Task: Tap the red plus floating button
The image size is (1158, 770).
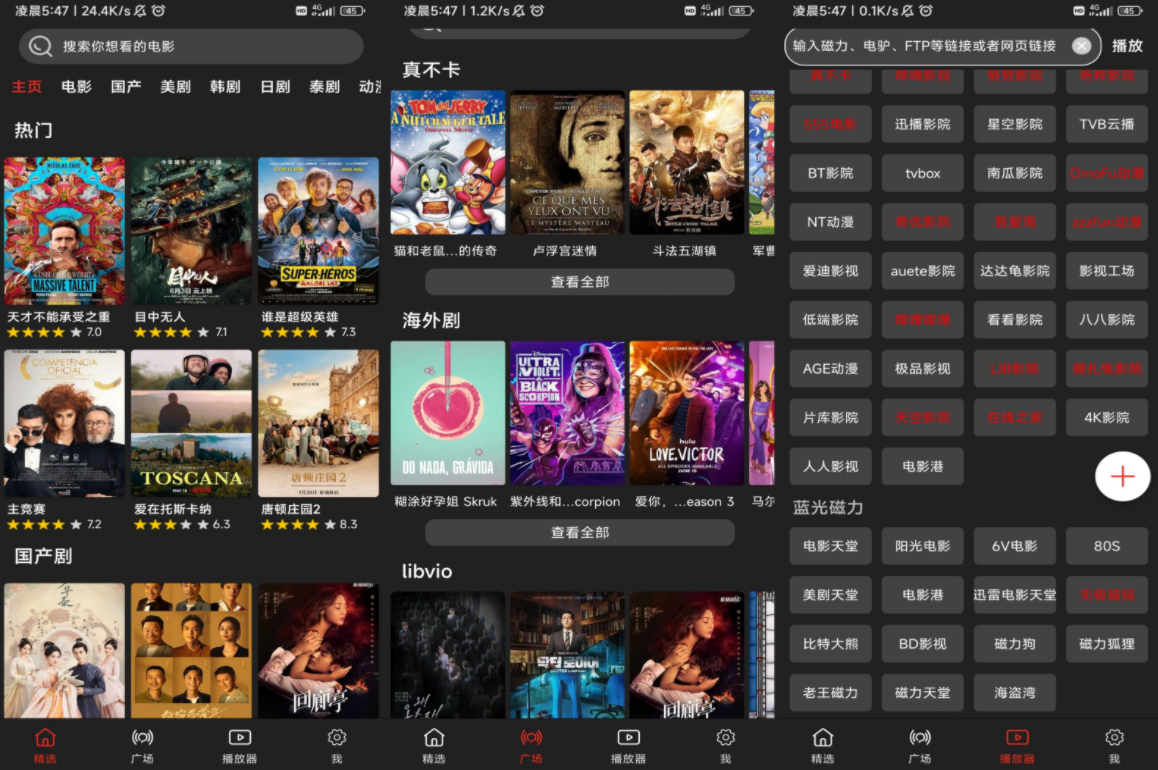Action: [1122, 477]
